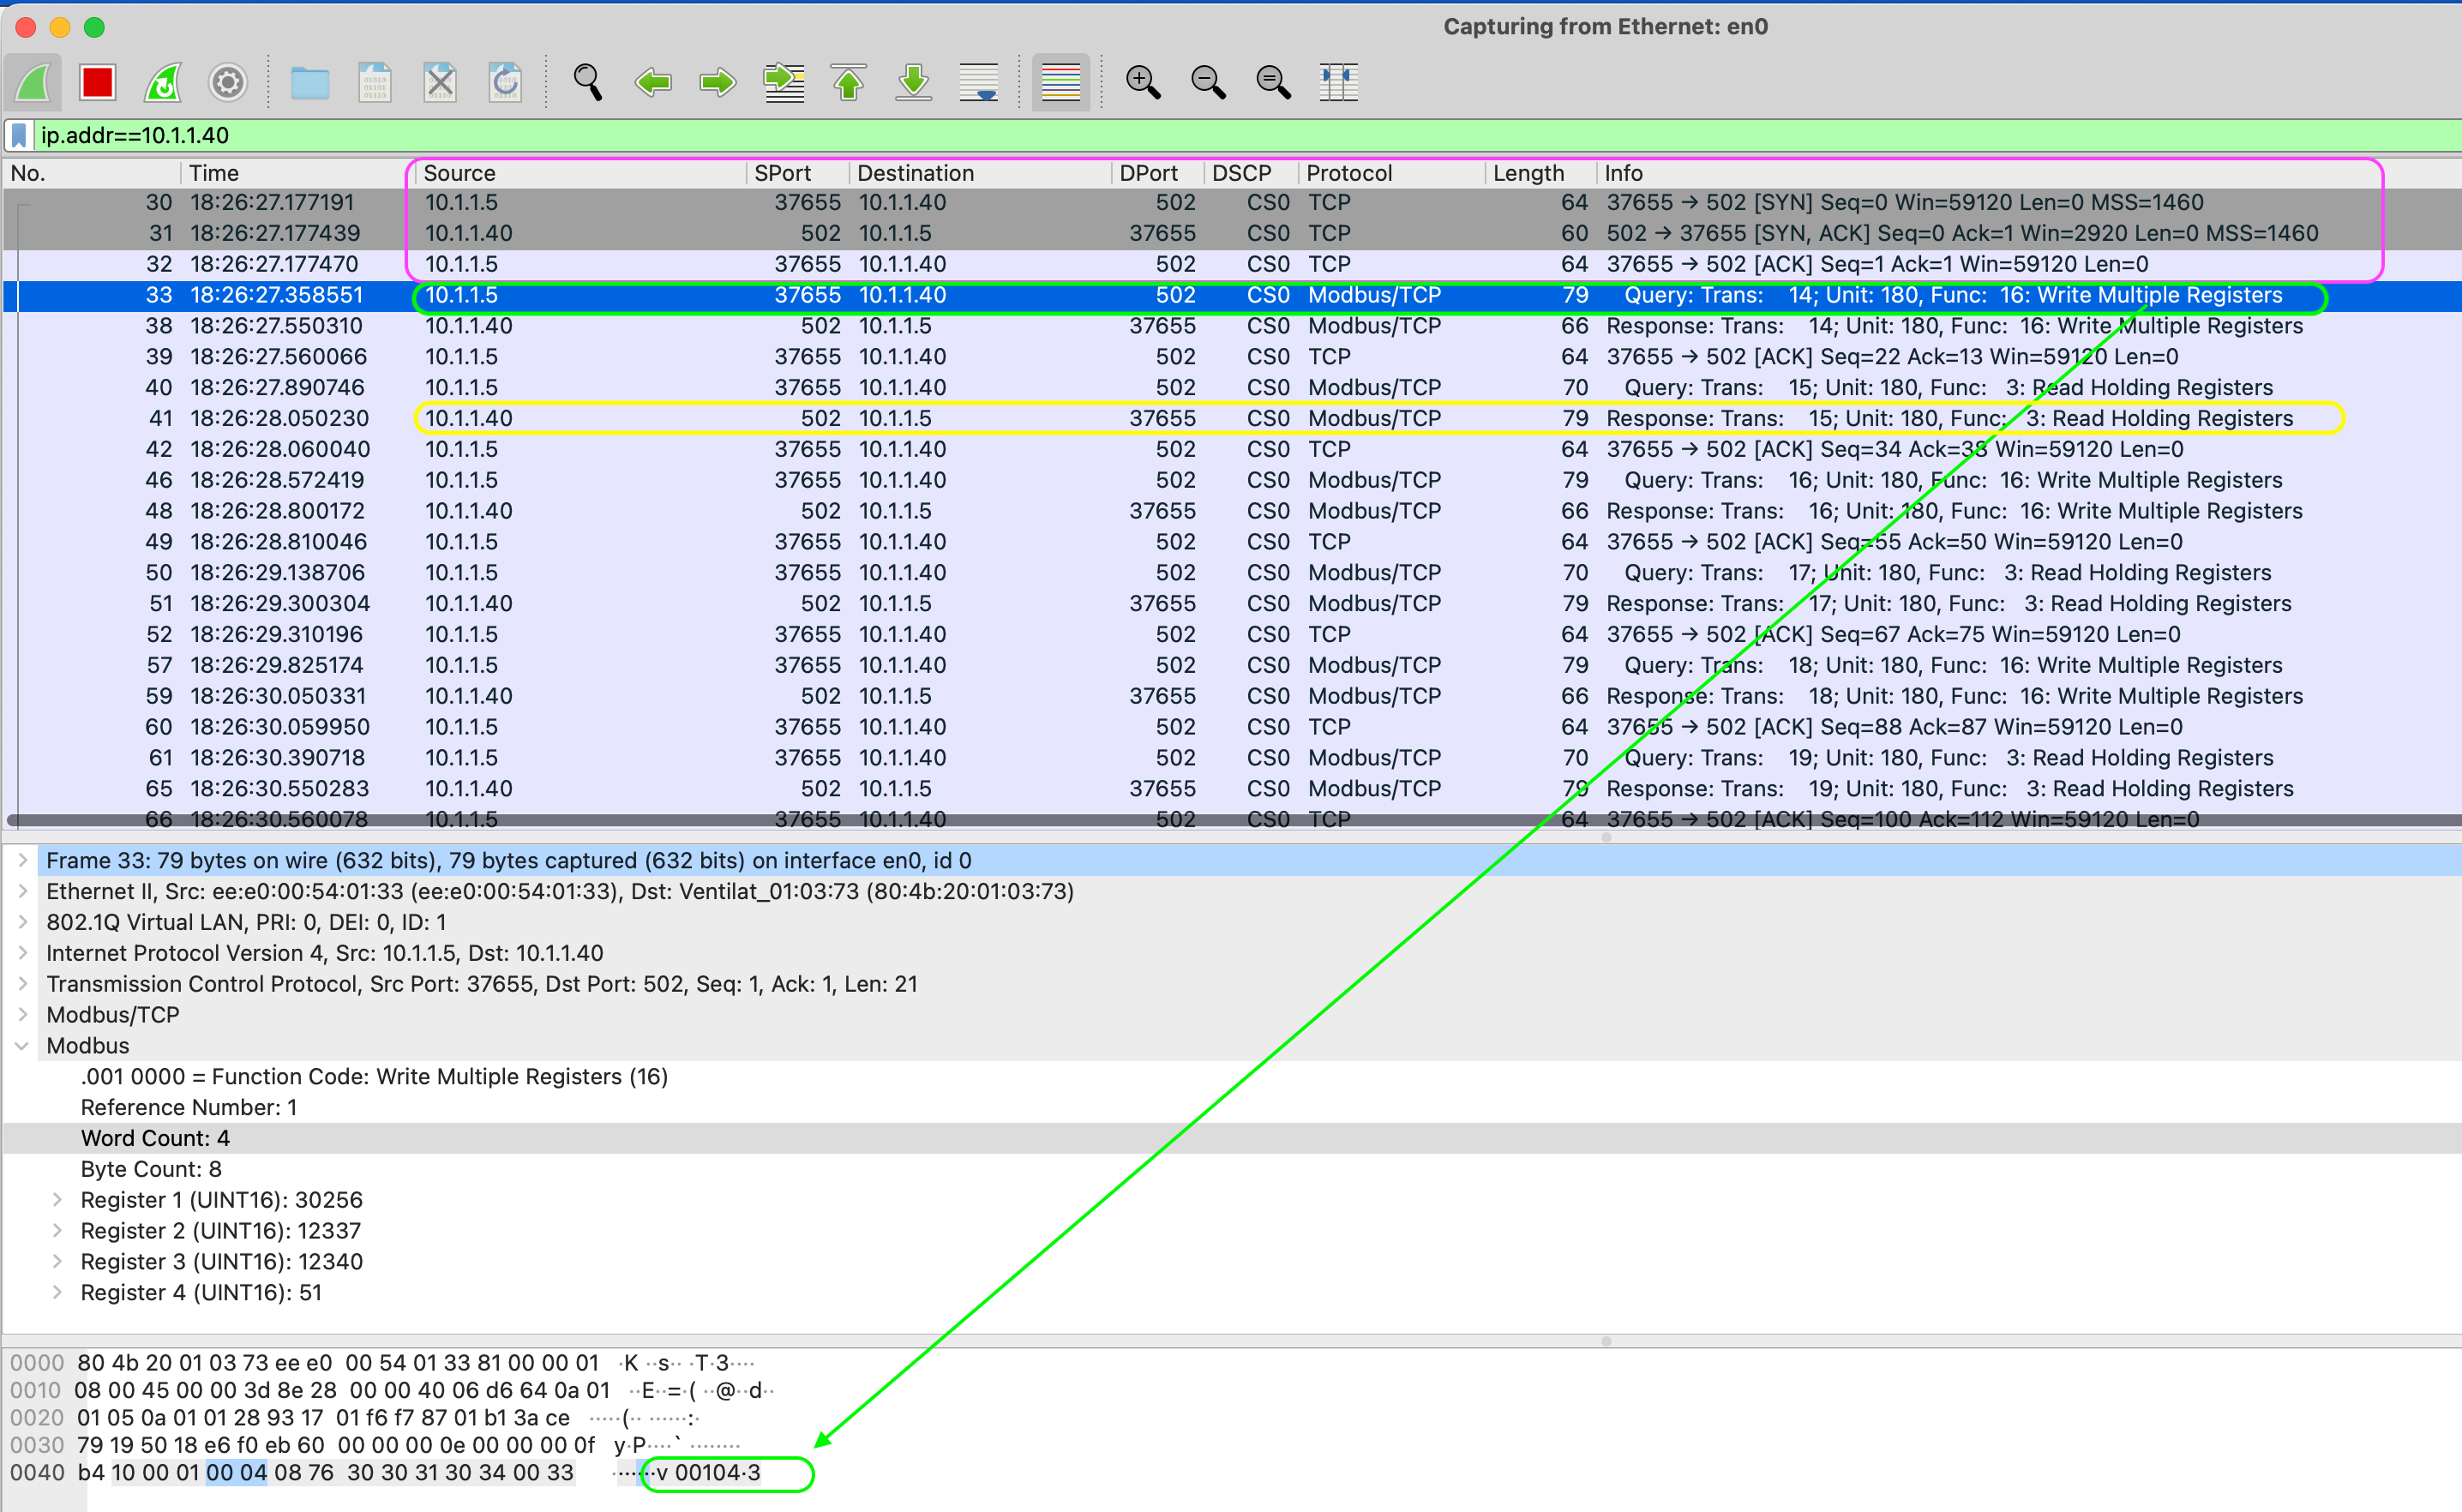
Task: Go back to previous packet arrow
Action: click(653, 82)
